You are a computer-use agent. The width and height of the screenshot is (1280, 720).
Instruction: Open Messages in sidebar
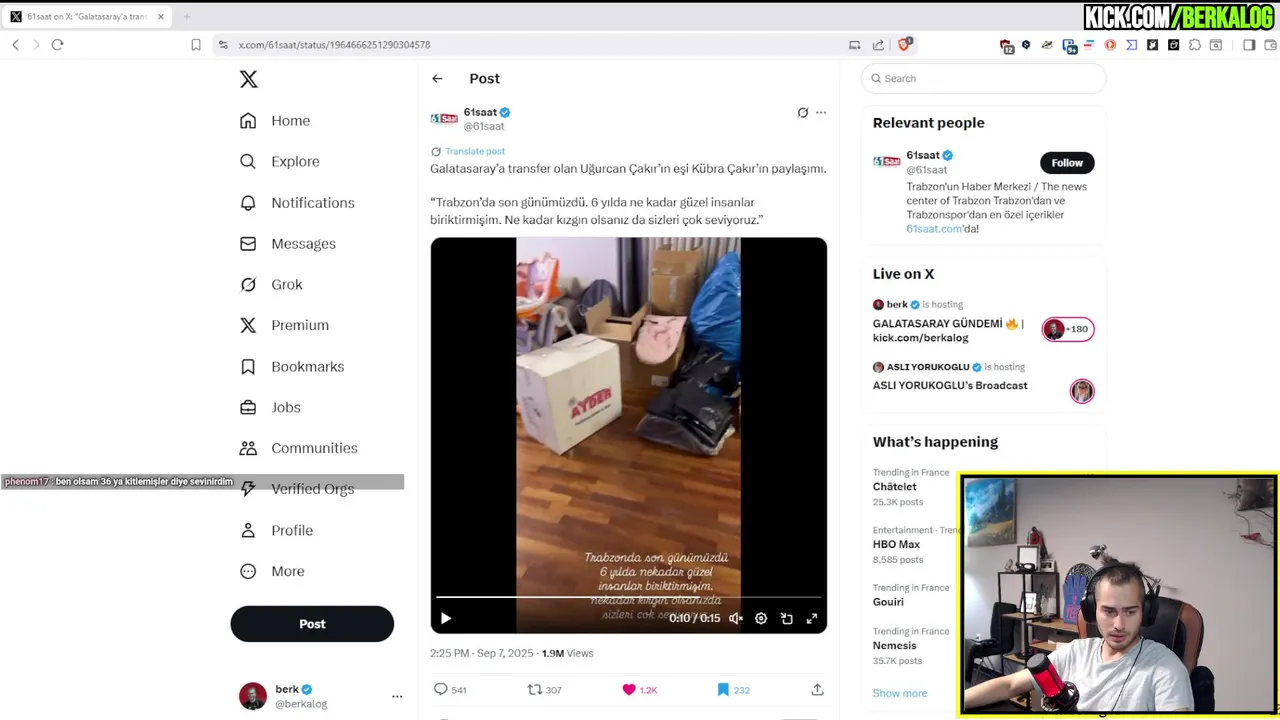coord(287,244)
